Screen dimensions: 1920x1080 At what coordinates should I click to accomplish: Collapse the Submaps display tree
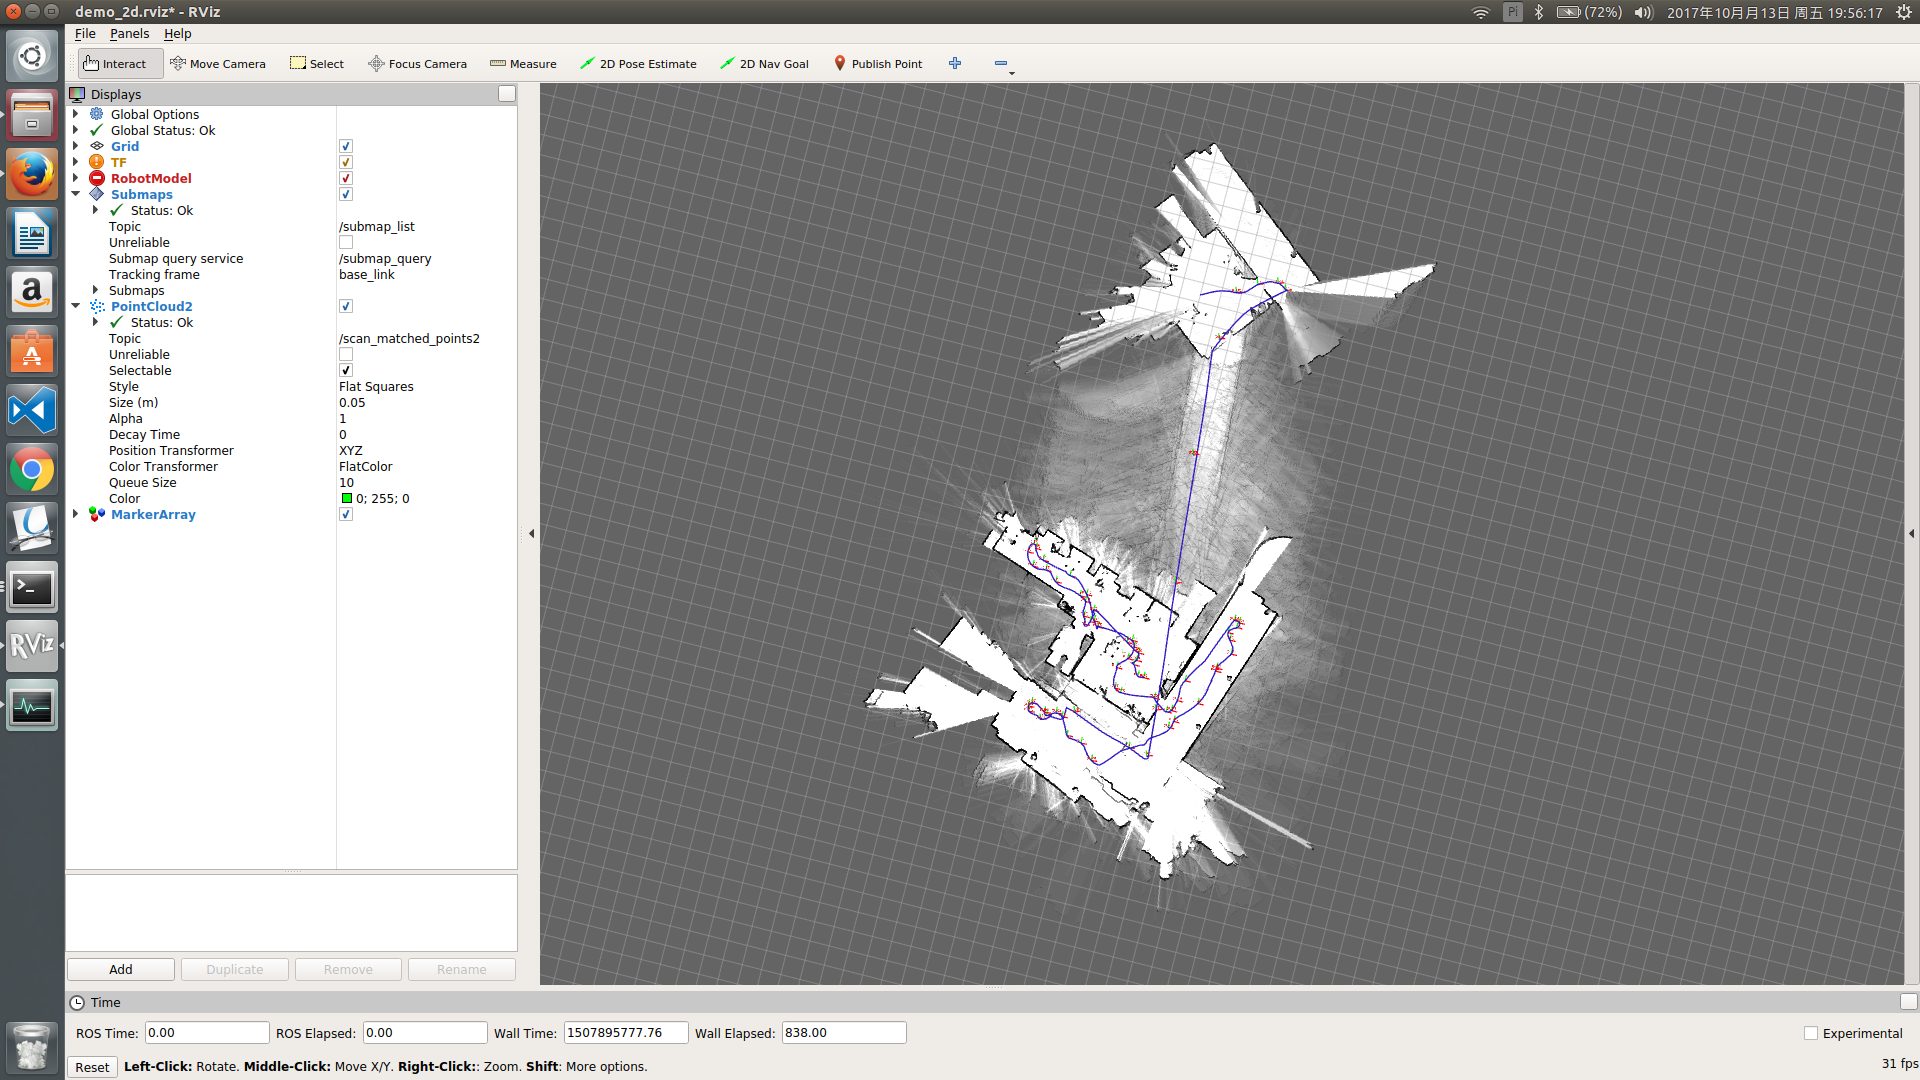pyautogui.click(x=75, y=194)
